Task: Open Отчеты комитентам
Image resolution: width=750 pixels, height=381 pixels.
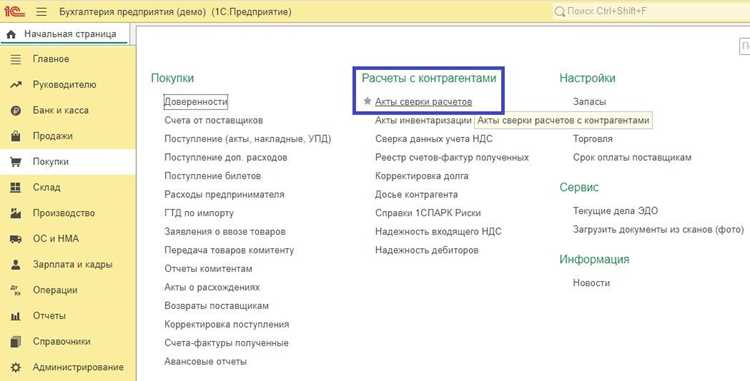Action: [209, 269]
